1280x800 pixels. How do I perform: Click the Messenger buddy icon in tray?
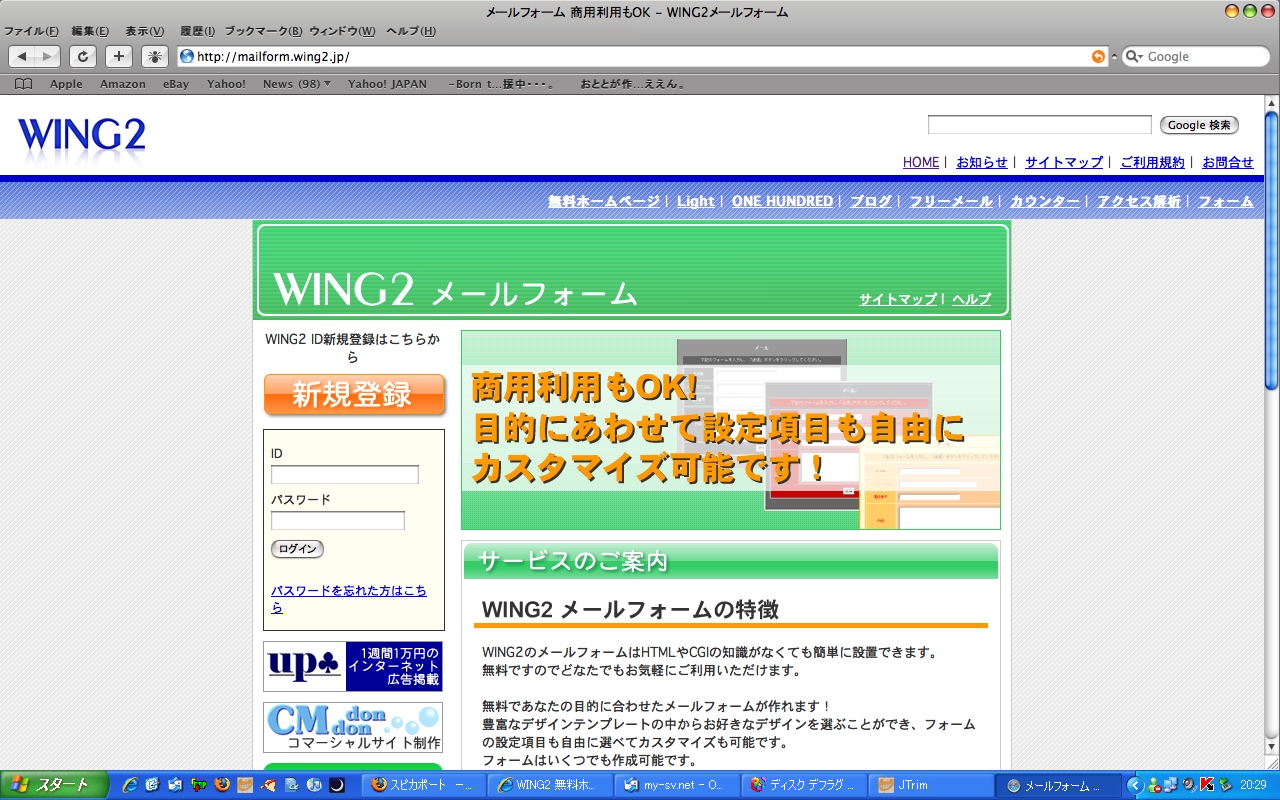(1155, 785)
